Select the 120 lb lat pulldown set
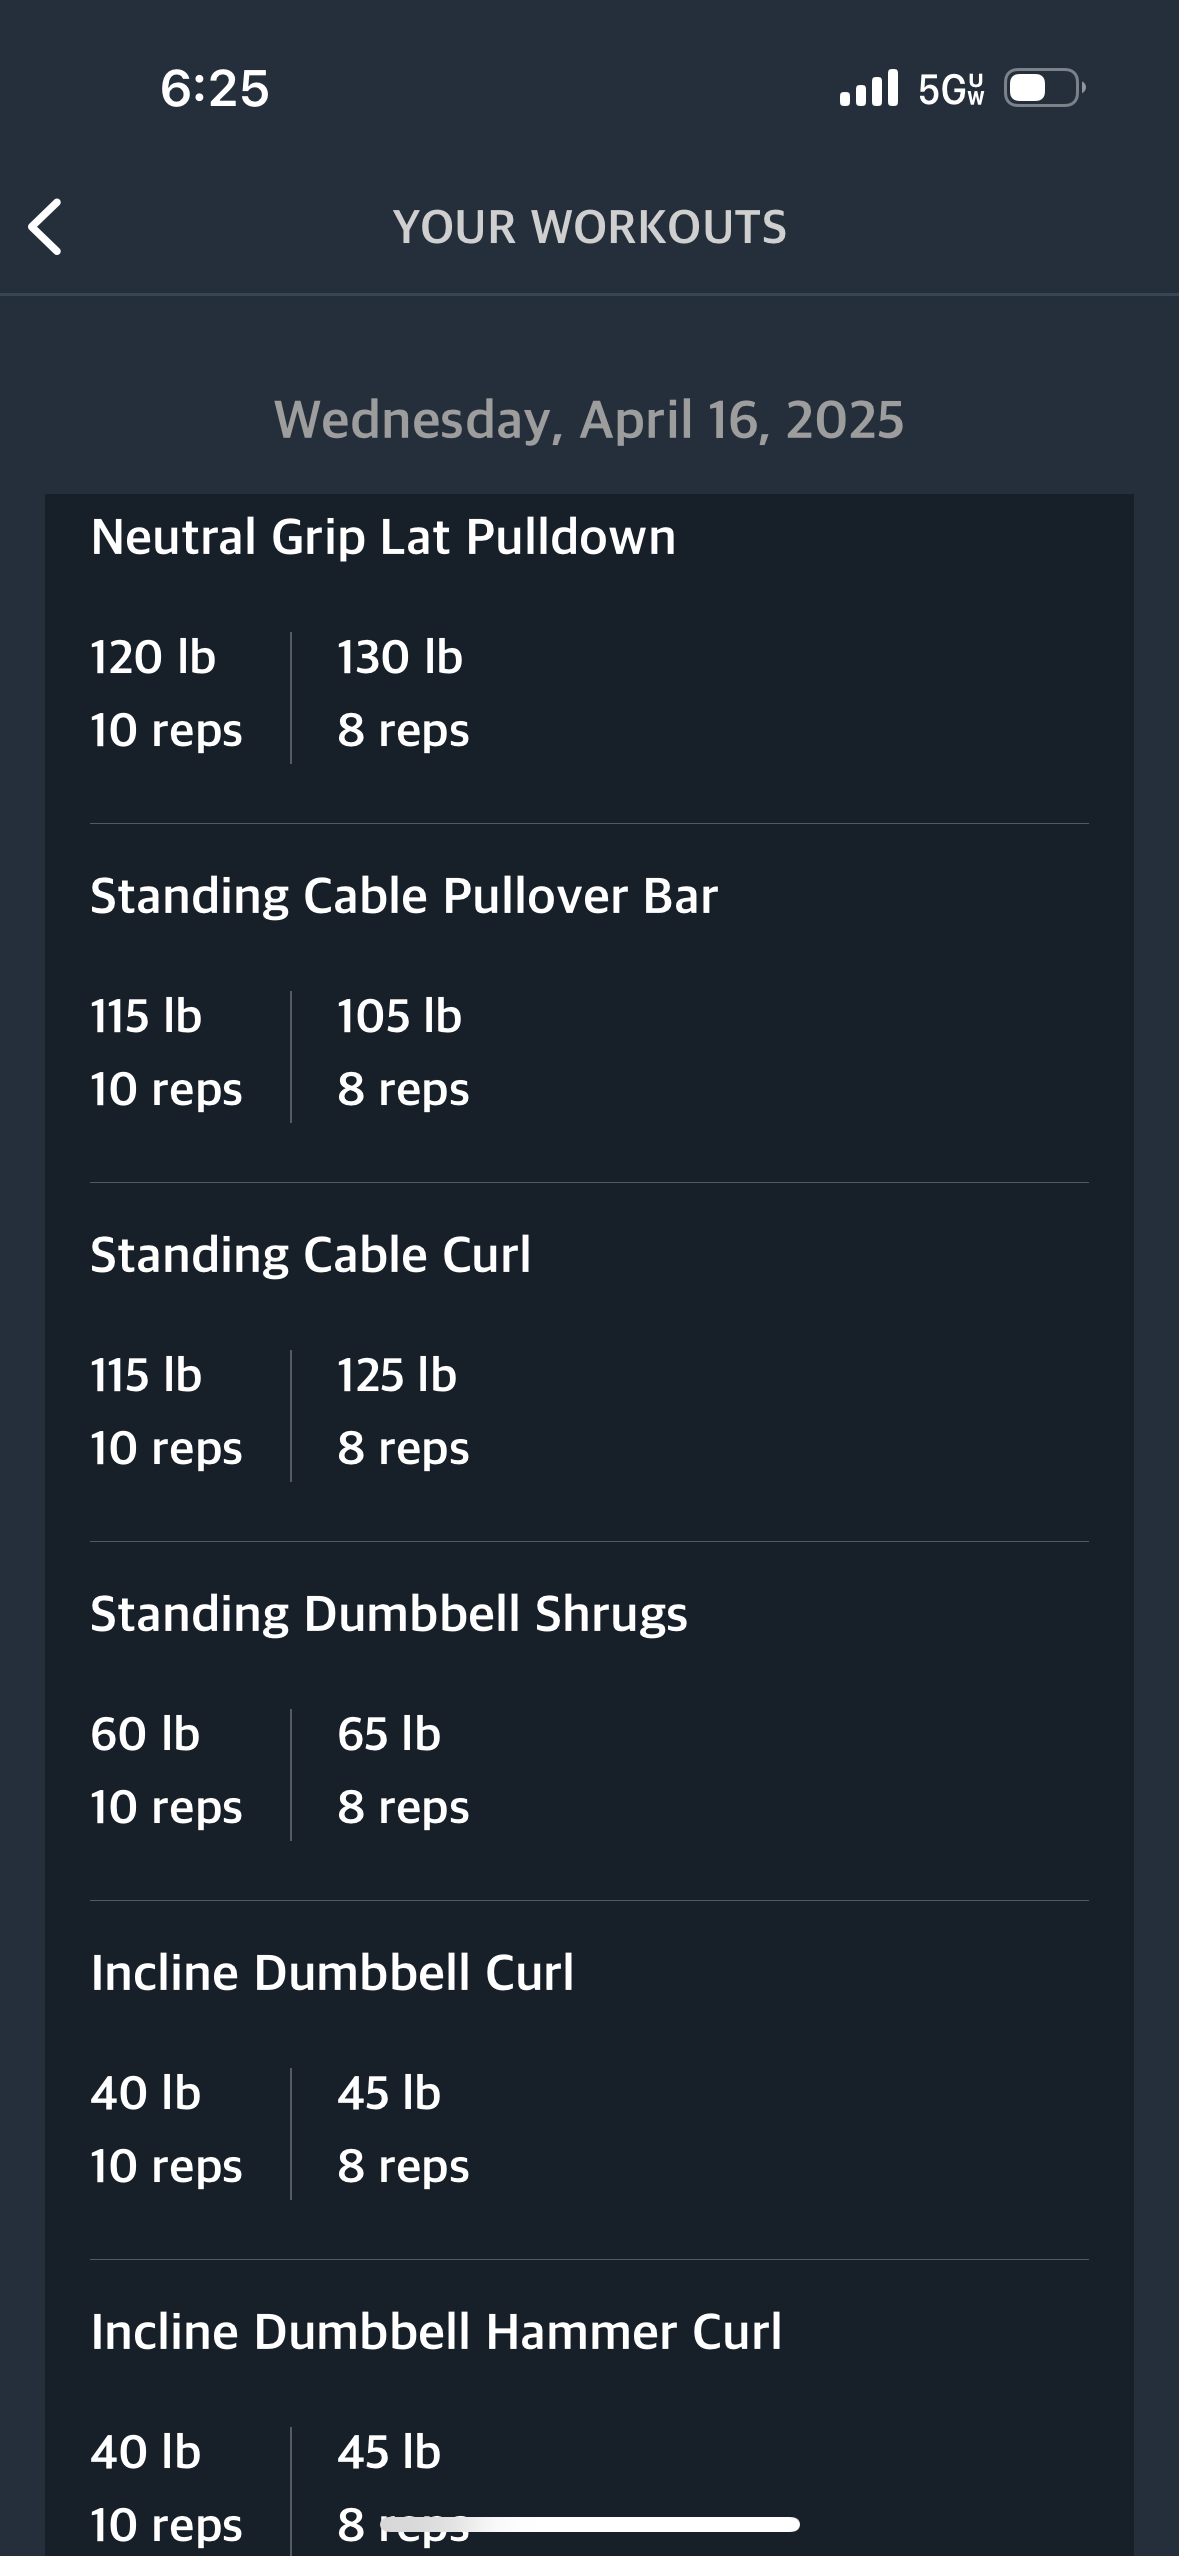Viewport: 1179px width, 2556px height. click(166, 694)
